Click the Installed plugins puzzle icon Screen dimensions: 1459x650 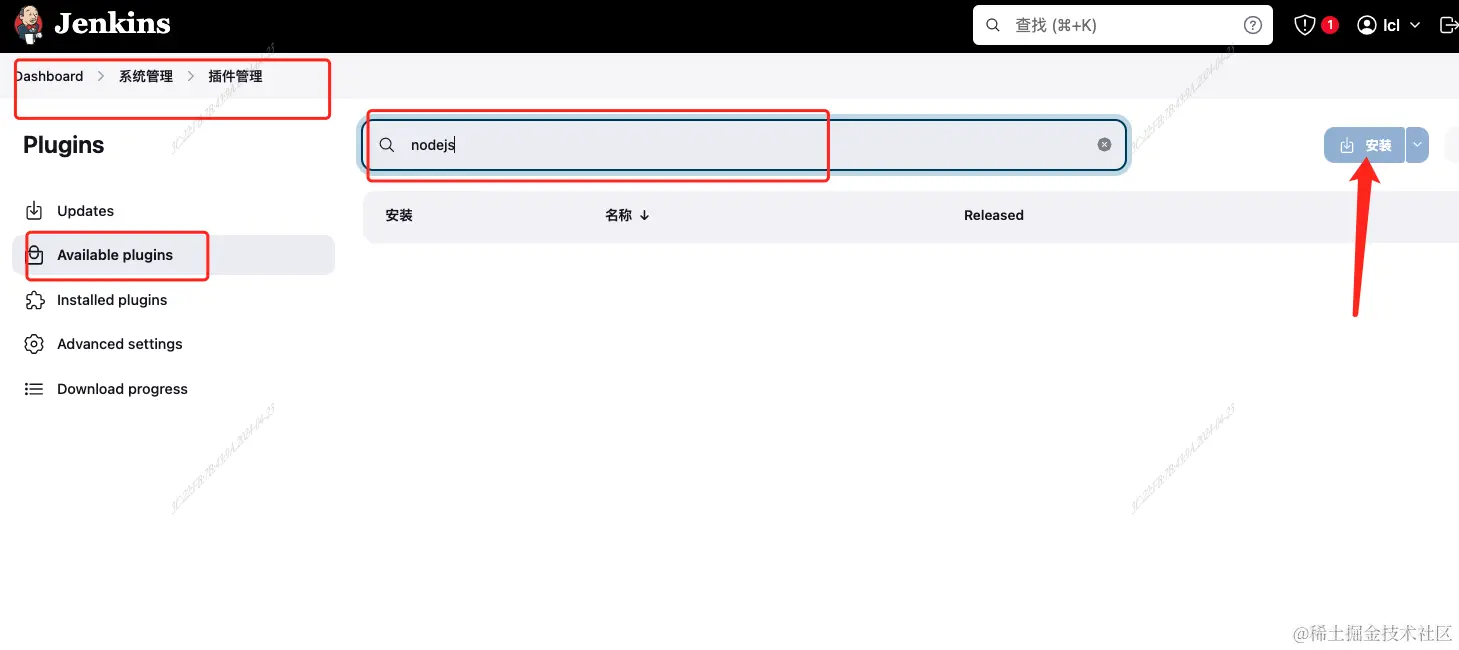[x=34, y=300]
